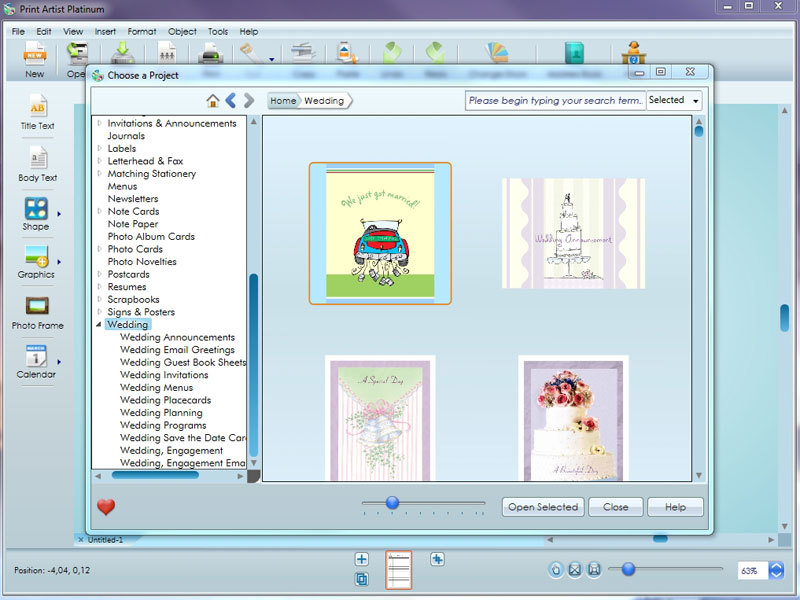
Task: Click the printer toolbar icon
Action: [x=210, y=53]
